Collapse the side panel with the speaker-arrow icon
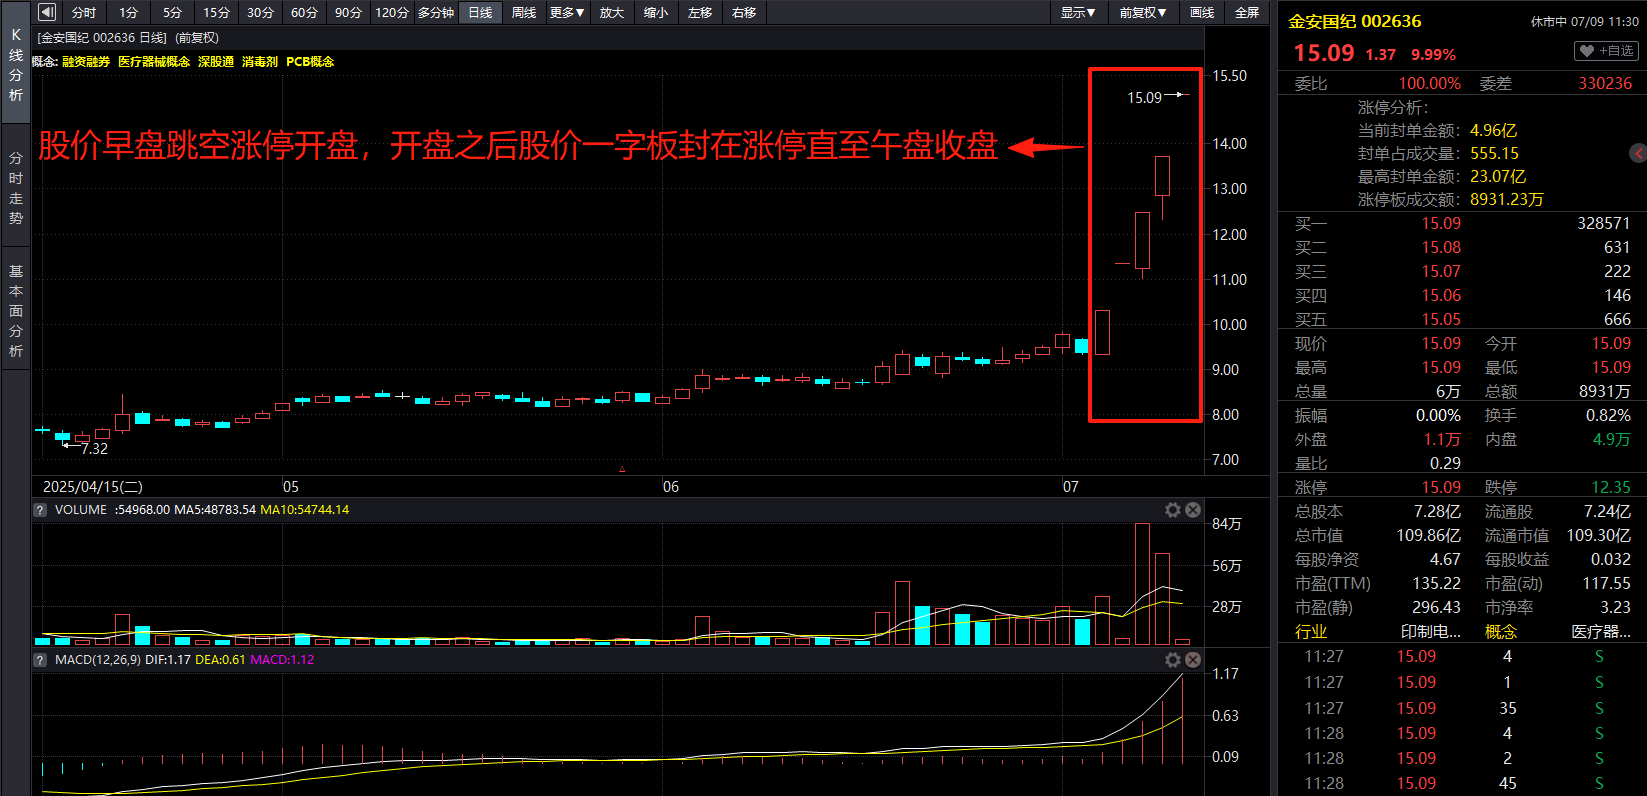The image size is (1647, 796). (x=46, y=12)
